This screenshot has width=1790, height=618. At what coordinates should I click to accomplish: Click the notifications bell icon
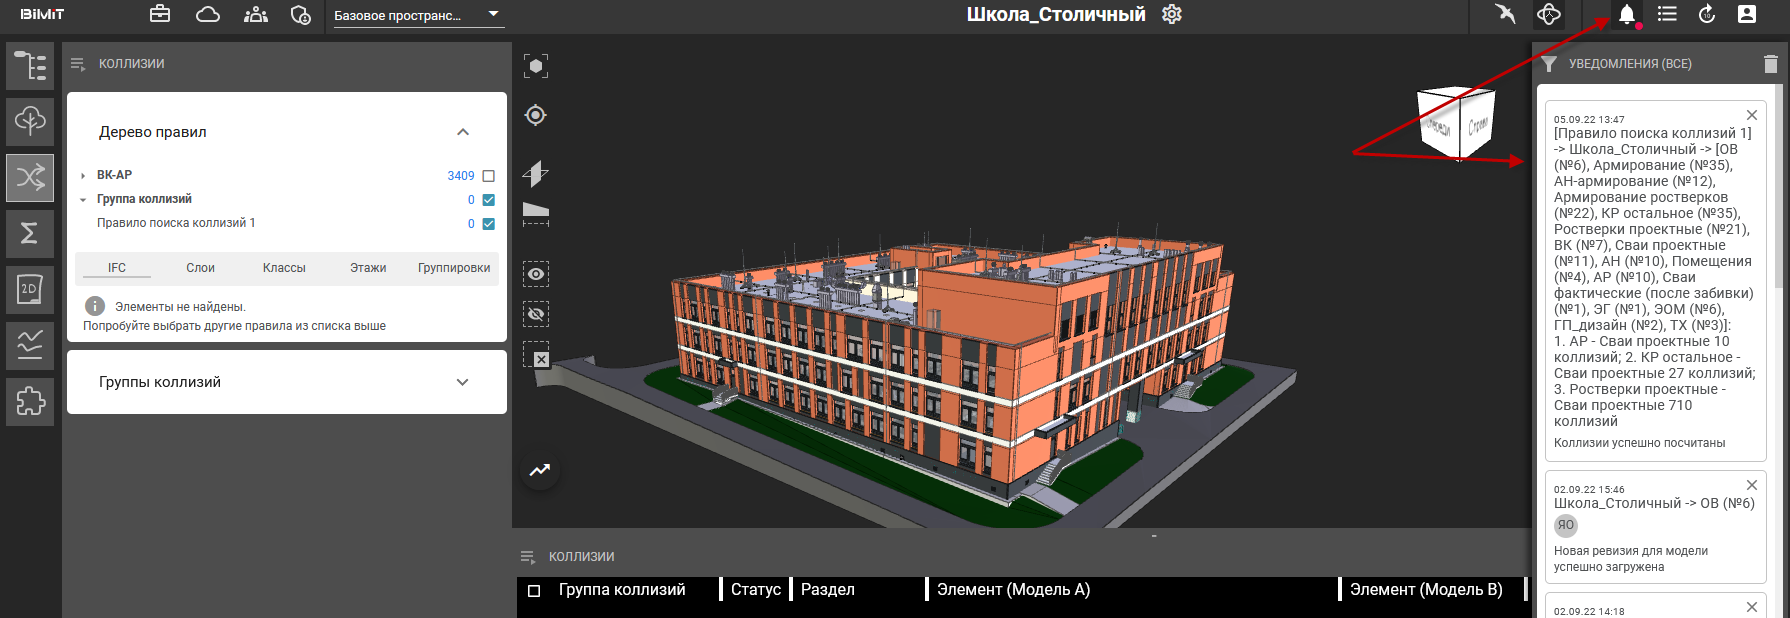pyautogui.click(x=1627, y=14)
